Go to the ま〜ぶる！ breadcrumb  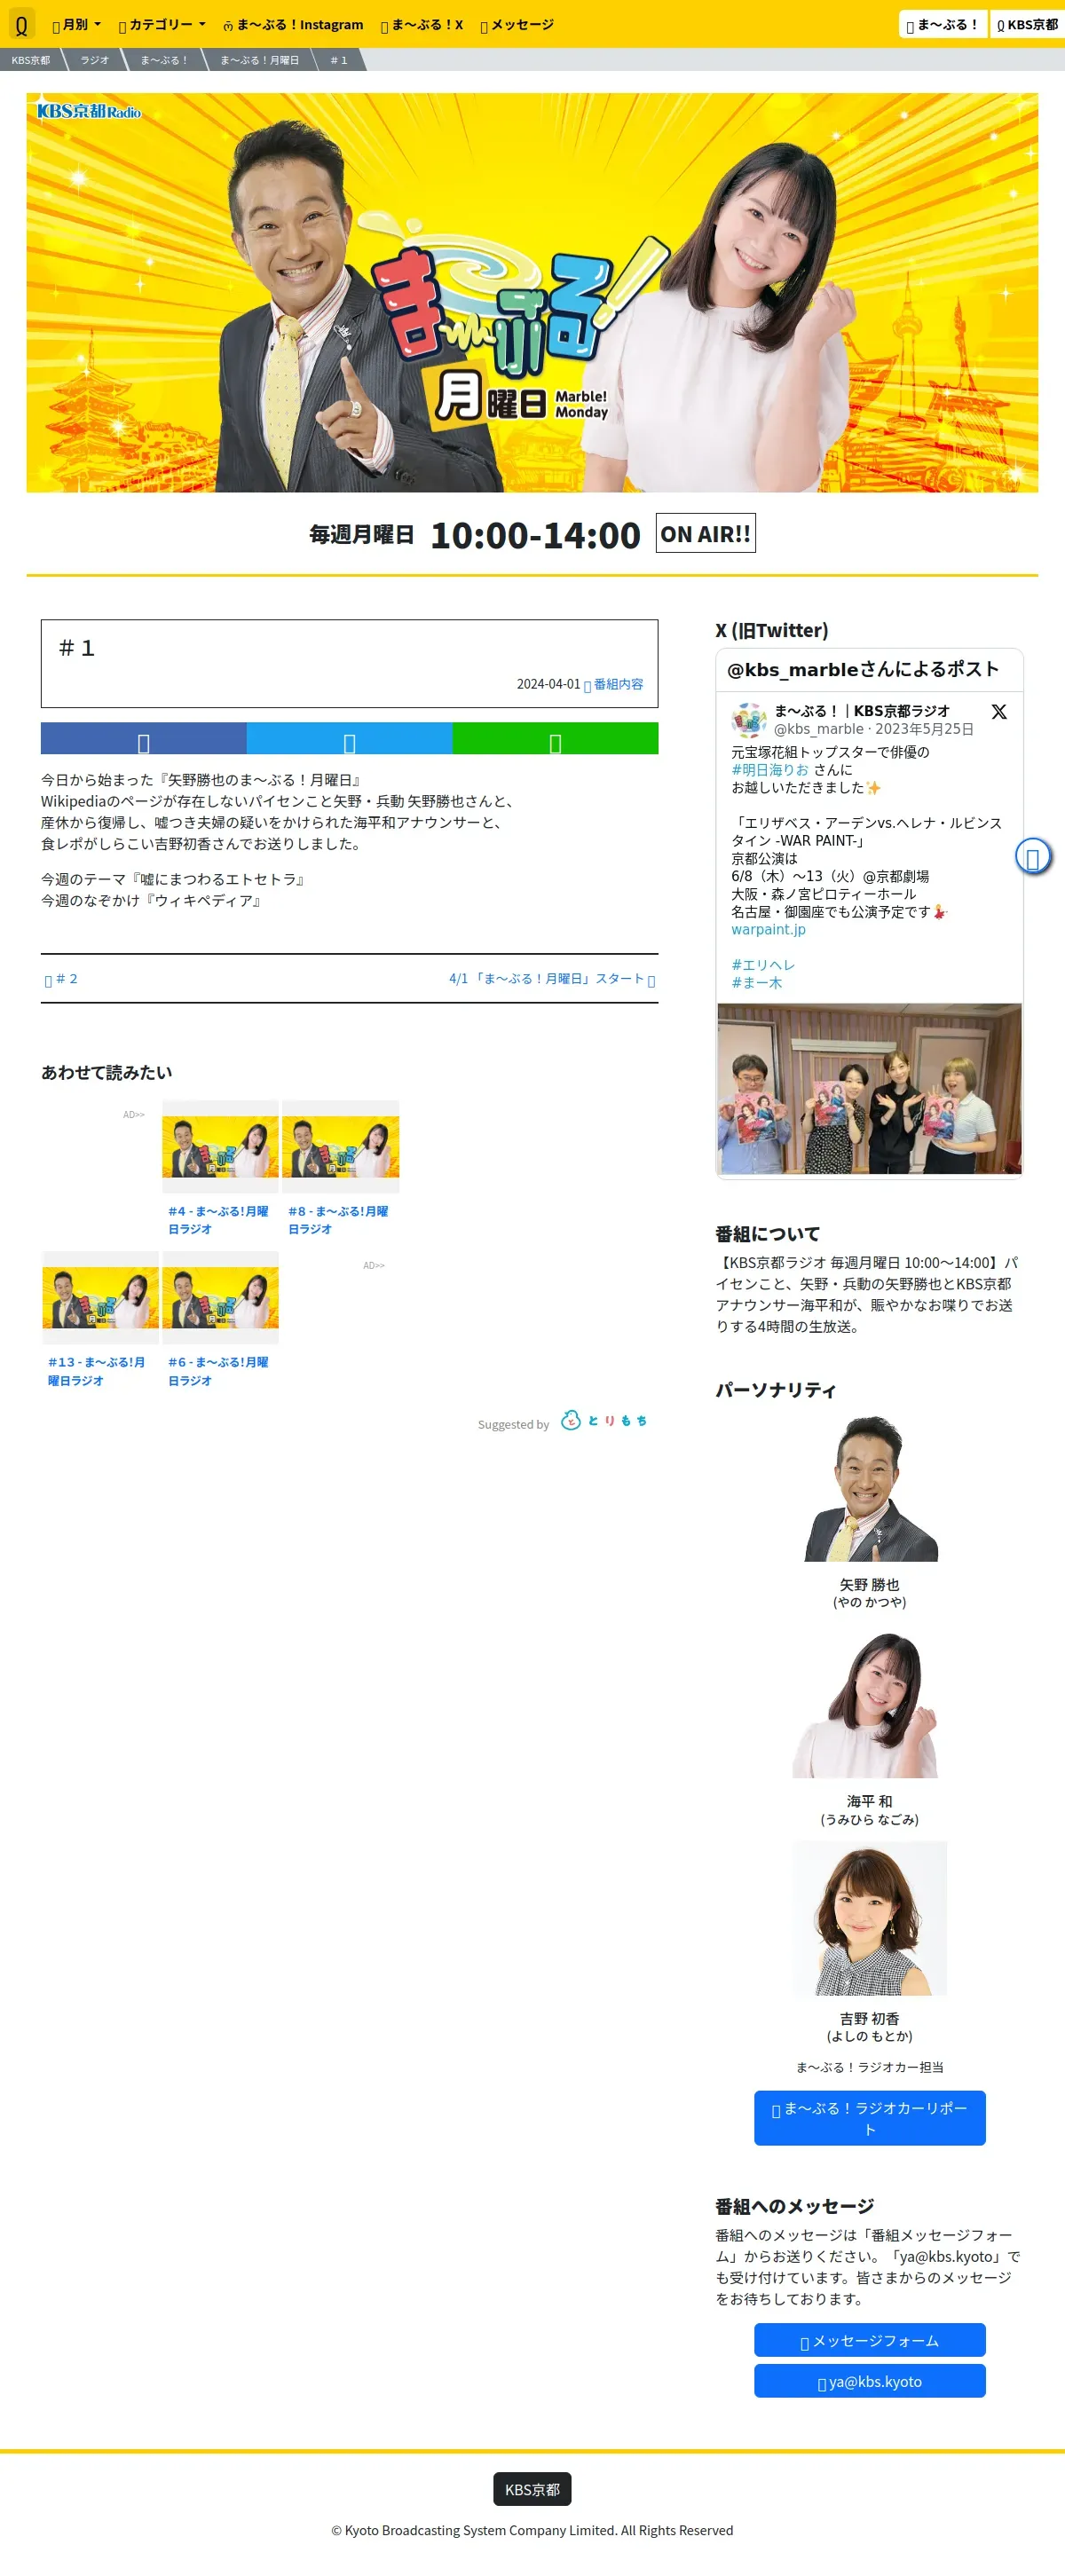click(x=164, y=60)
